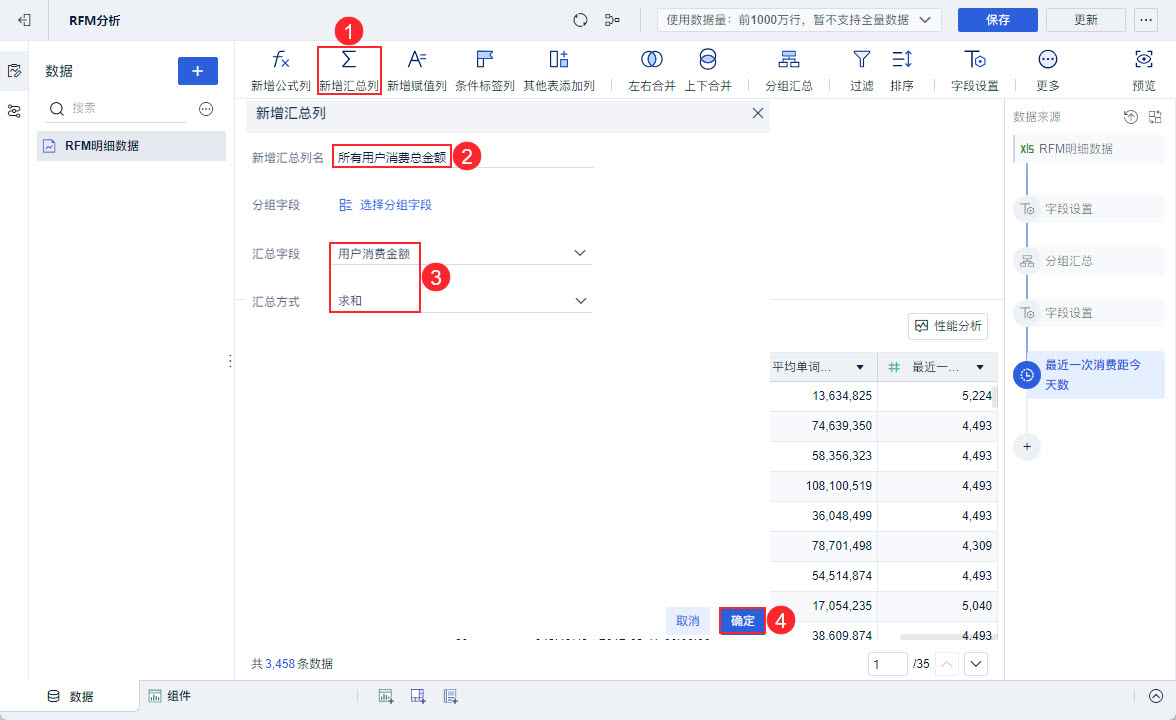
Task: Click the 保存 button
Action: (x=998, y=20)
